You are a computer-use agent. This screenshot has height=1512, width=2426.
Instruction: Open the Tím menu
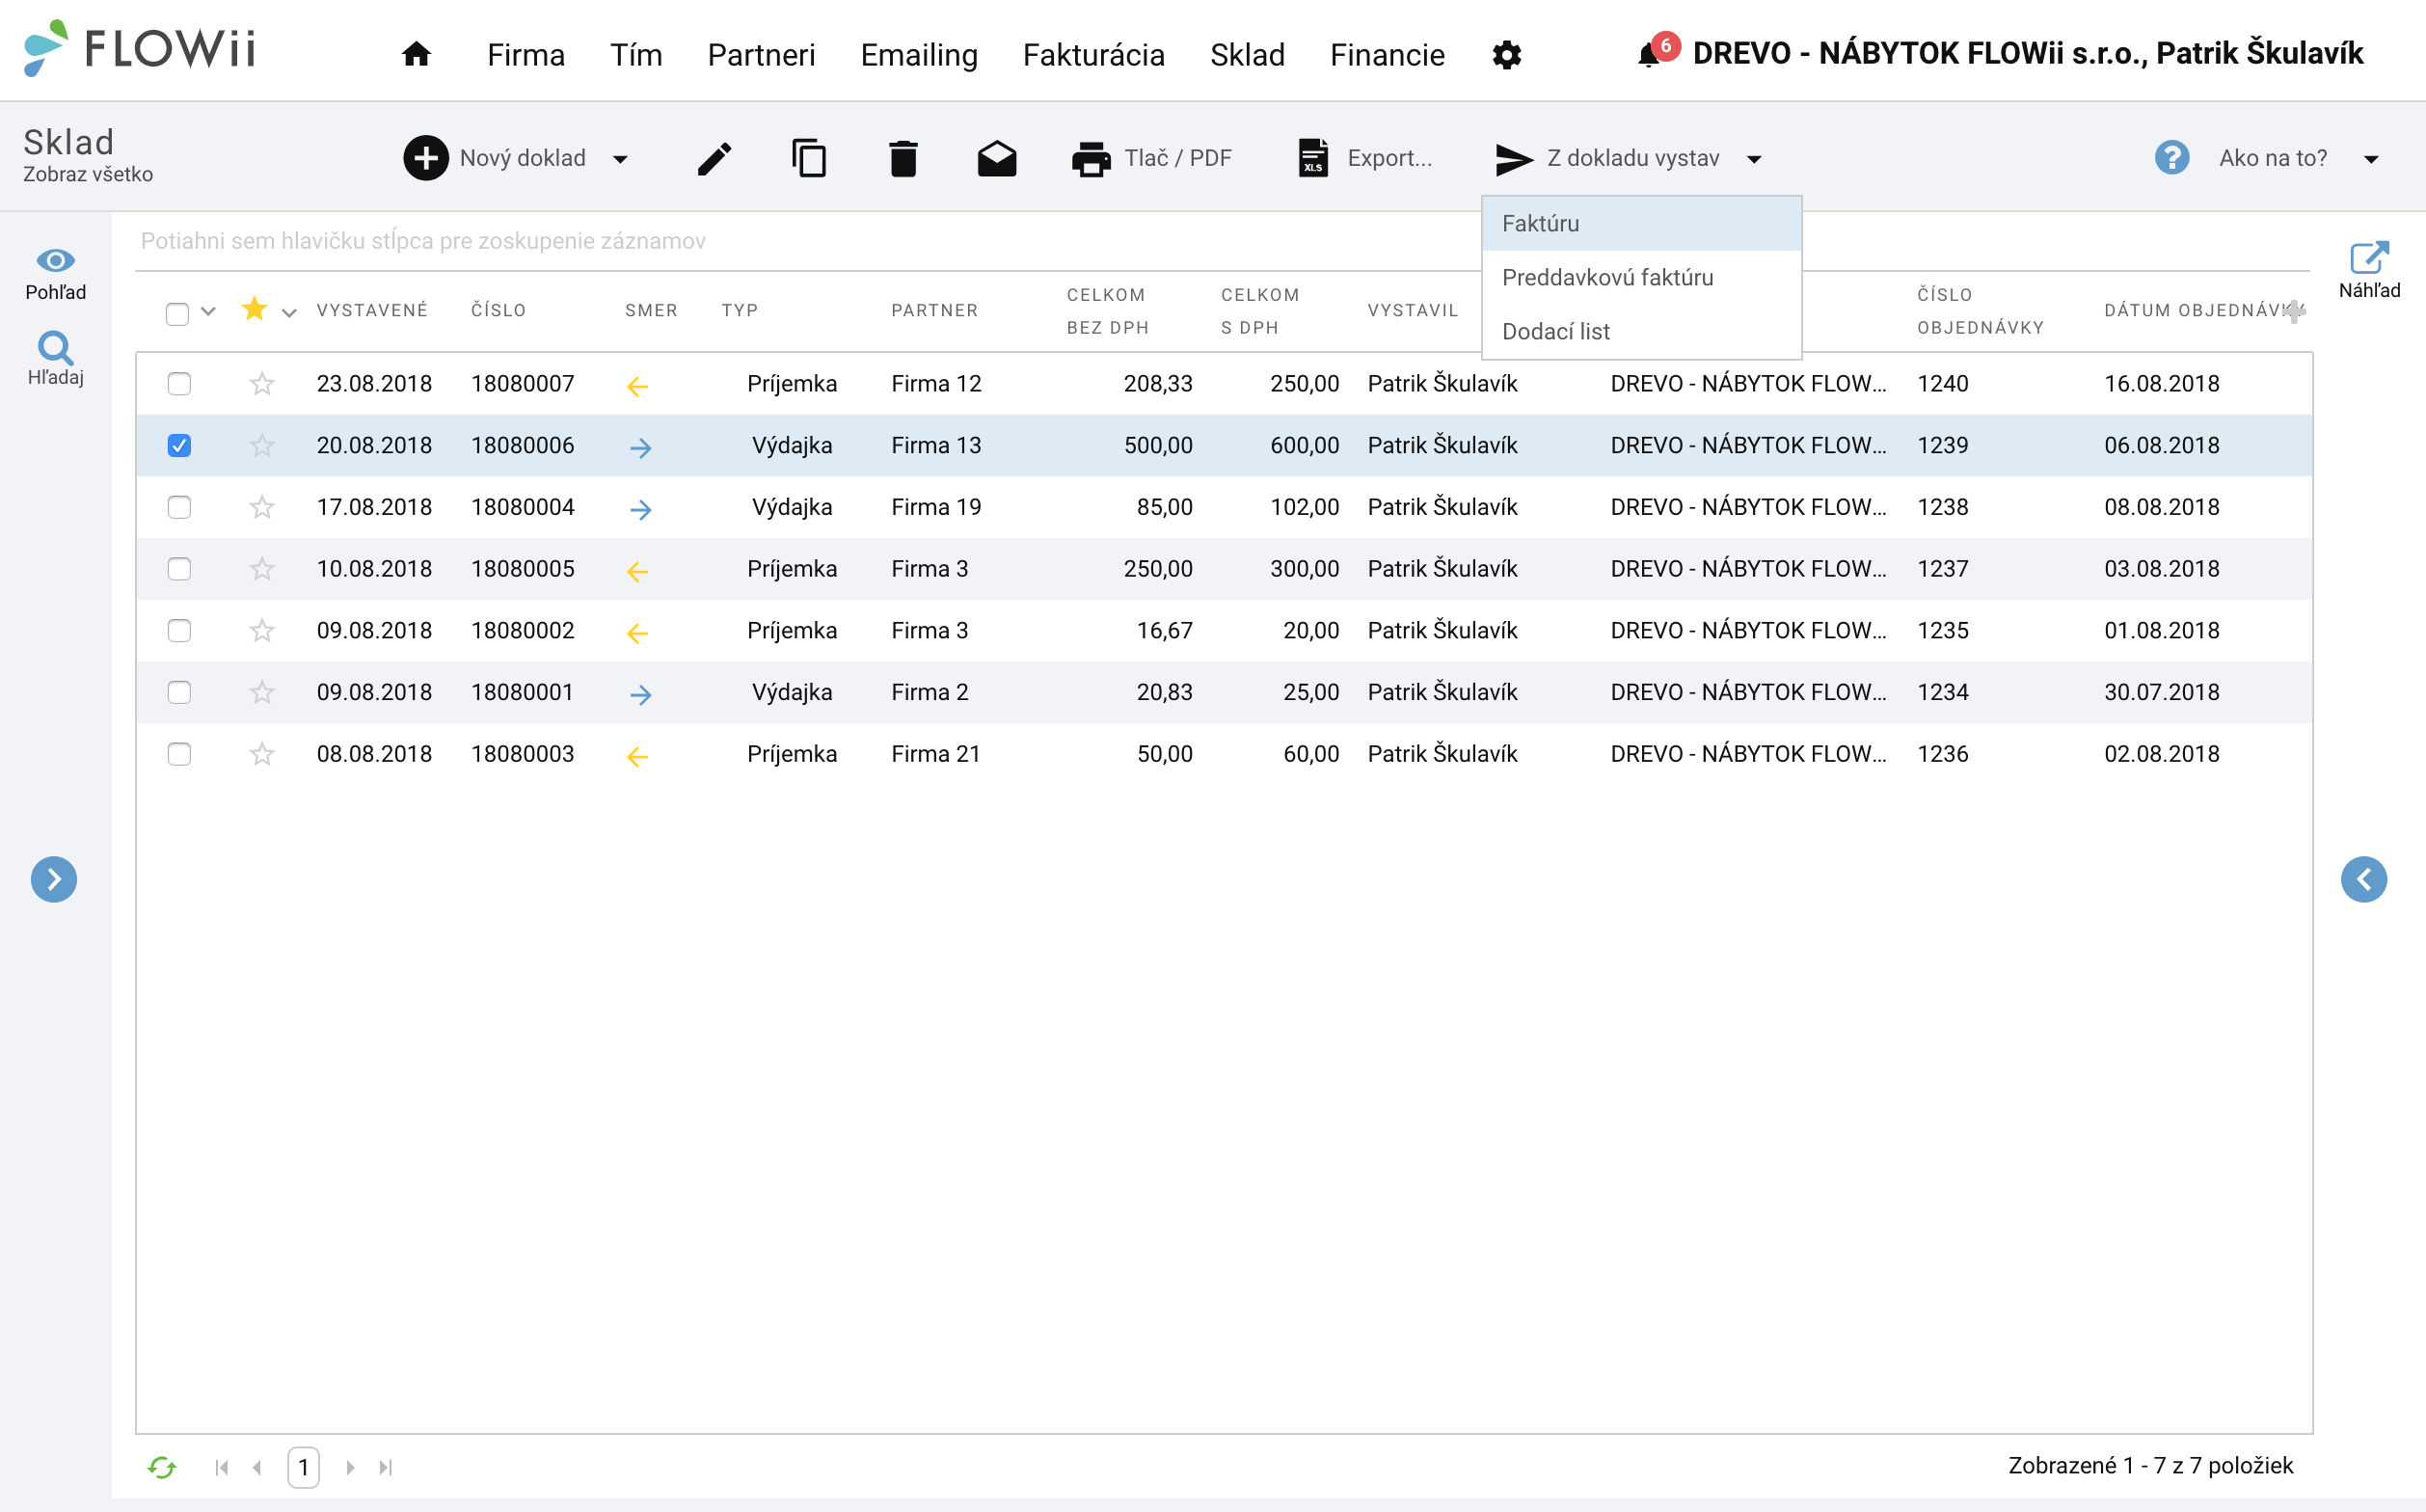636,55
